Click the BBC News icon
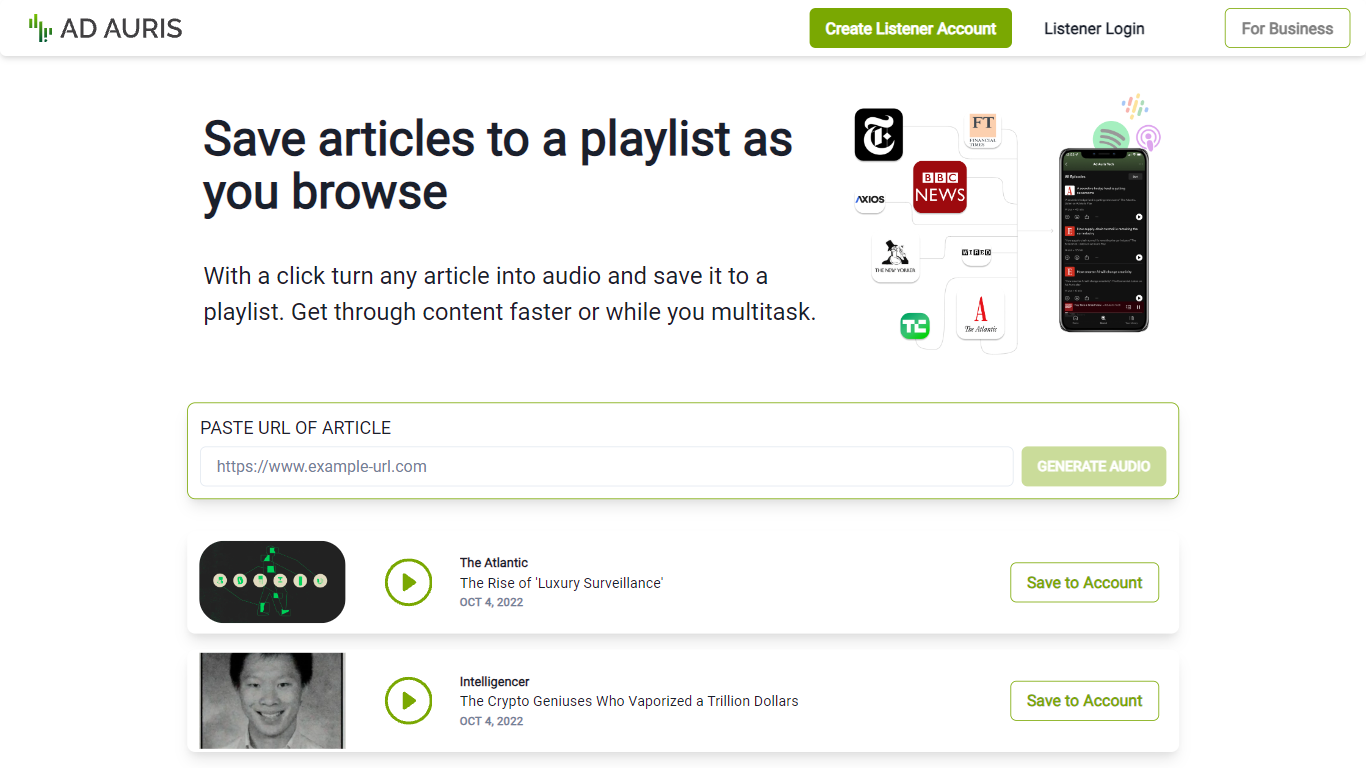Viewport: 1366px width, 768px height. 939,187
